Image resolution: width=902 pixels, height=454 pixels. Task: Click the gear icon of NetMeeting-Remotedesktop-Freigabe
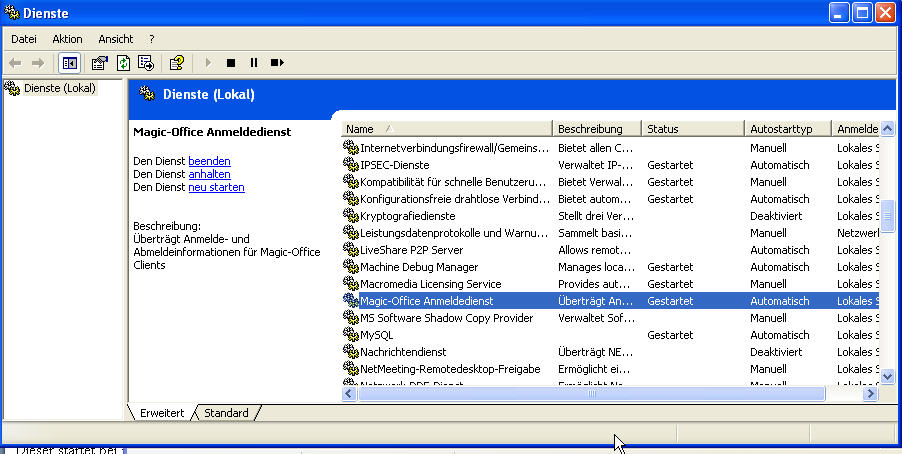tap(351, 369)
